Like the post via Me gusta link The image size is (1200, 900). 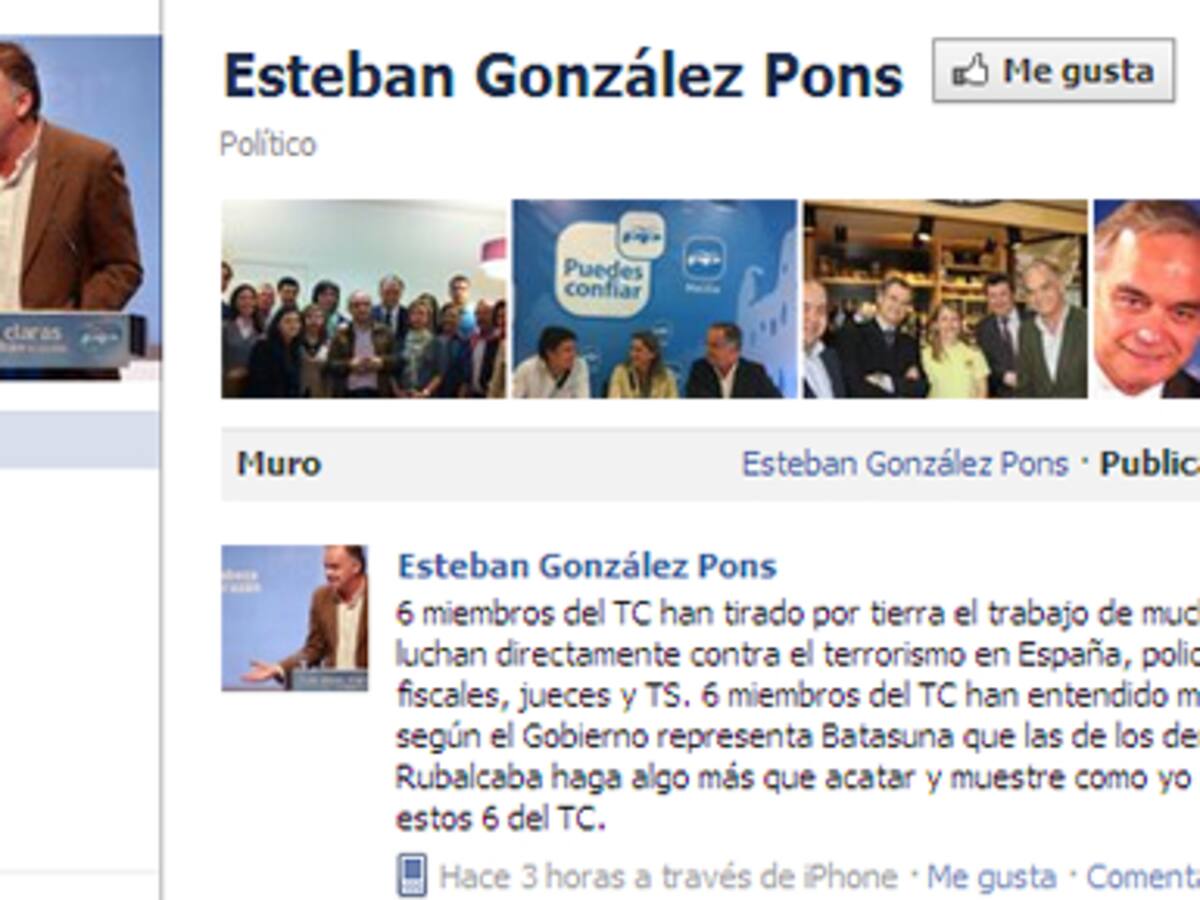(x=991, y=877)
